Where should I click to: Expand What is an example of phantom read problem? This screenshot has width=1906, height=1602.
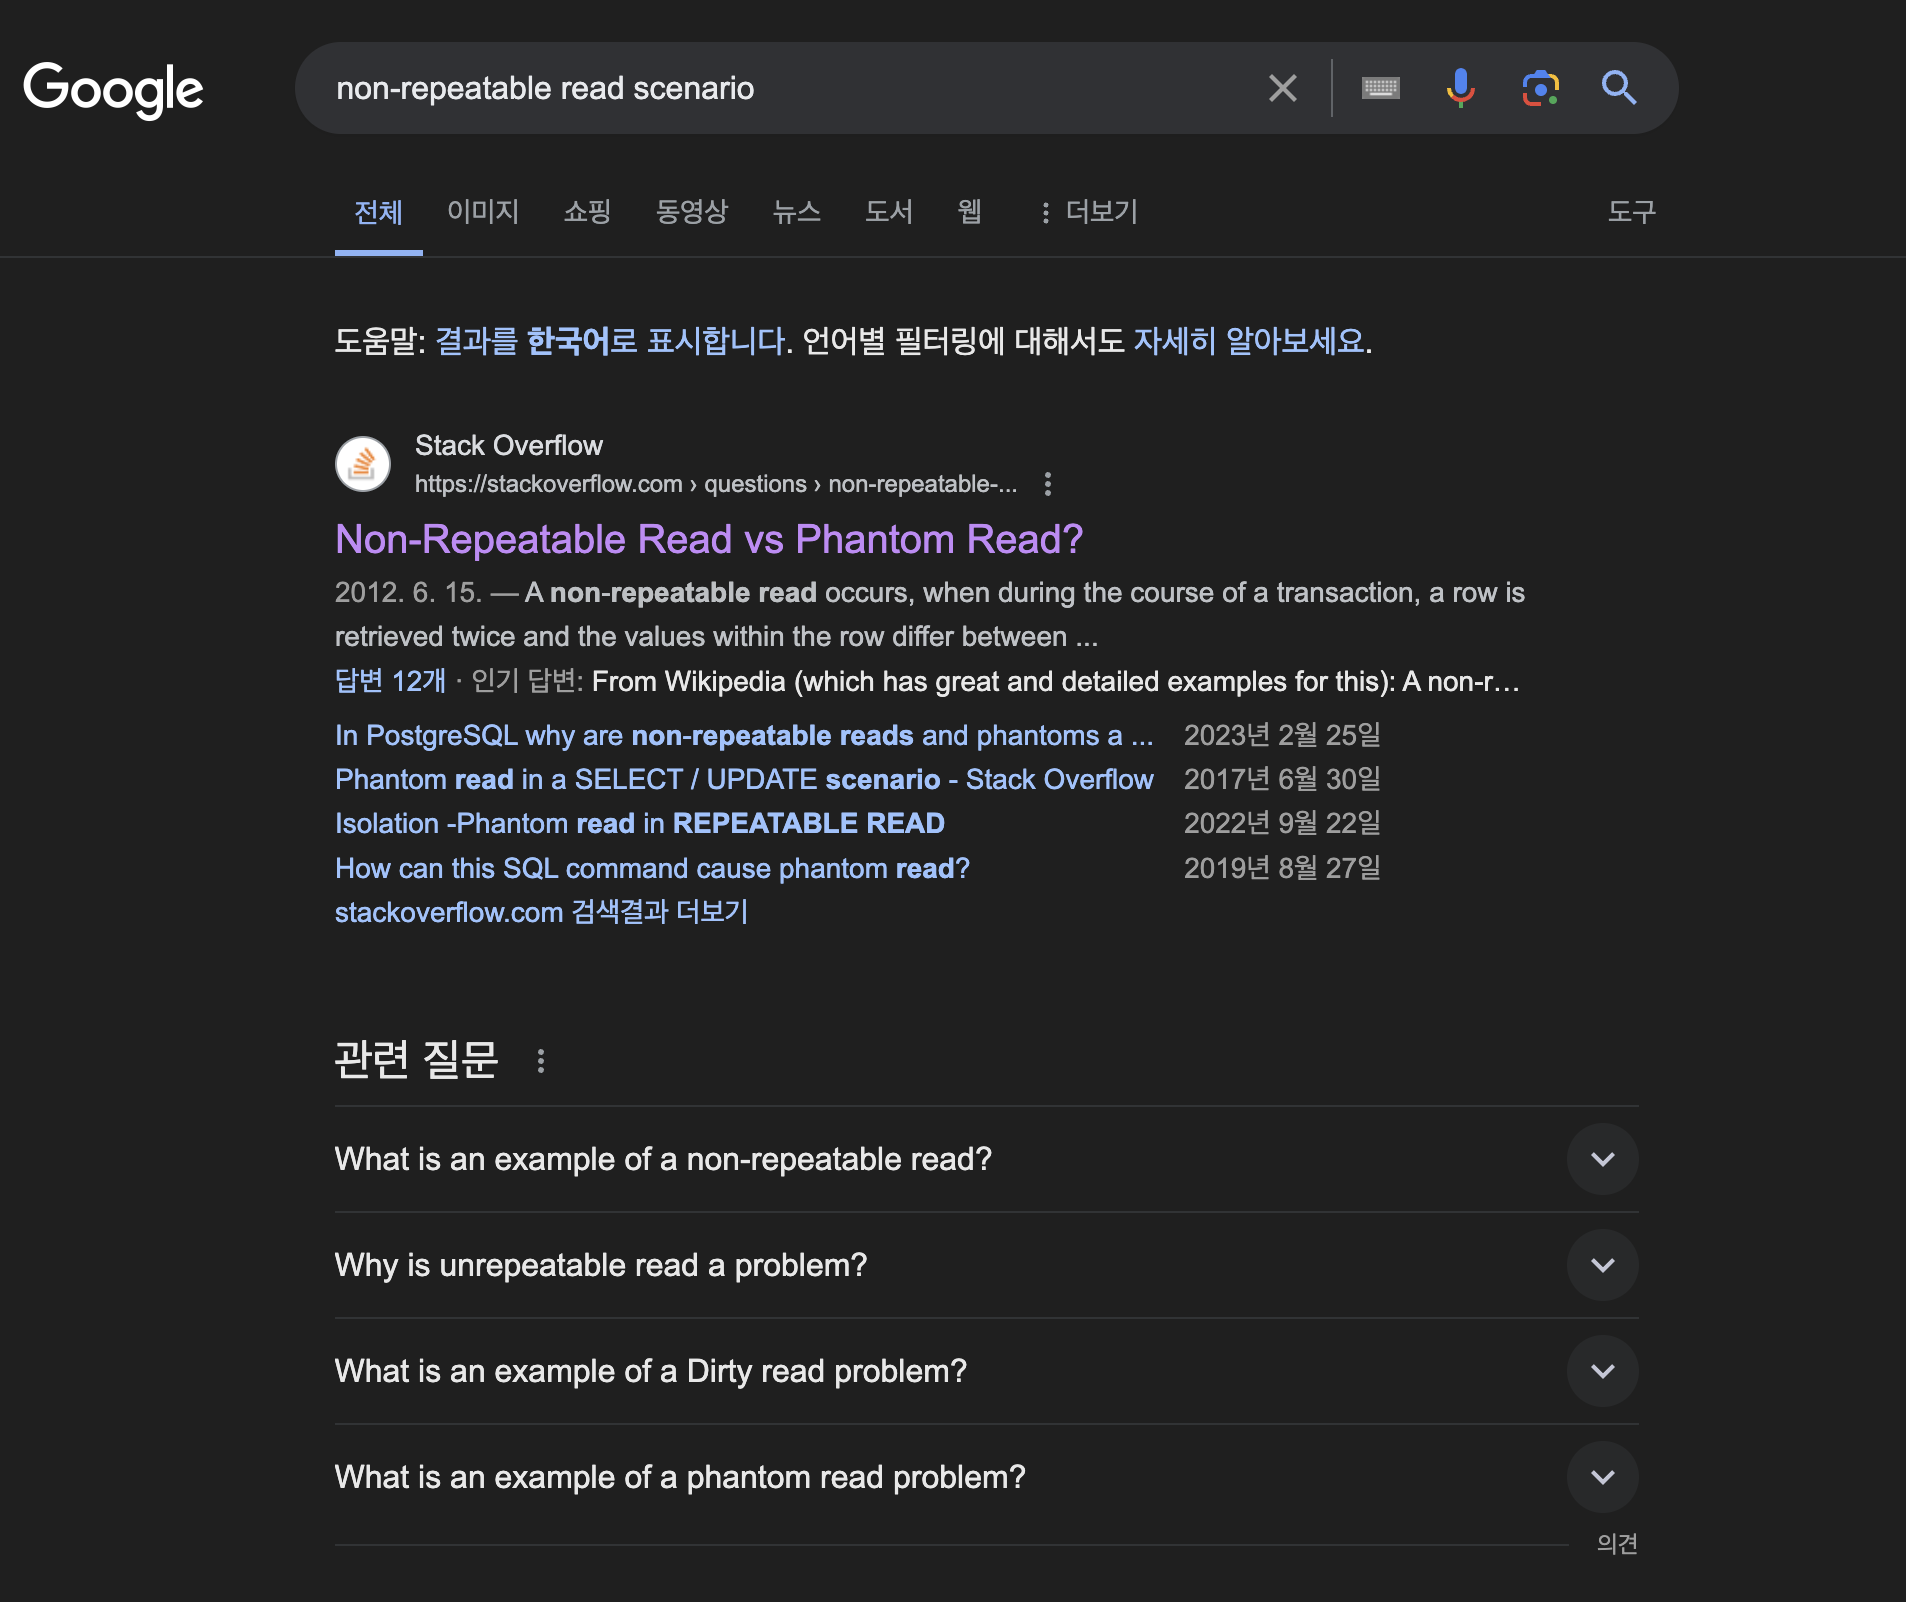pos(986,1477)
